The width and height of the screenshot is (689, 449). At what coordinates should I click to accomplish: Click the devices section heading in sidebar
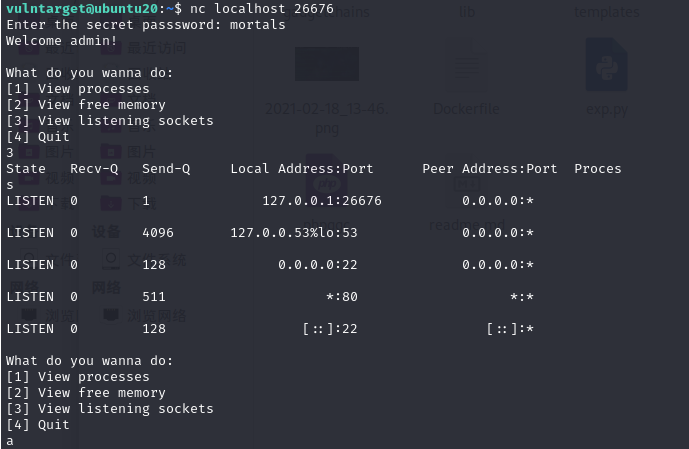tap(106, 231)
